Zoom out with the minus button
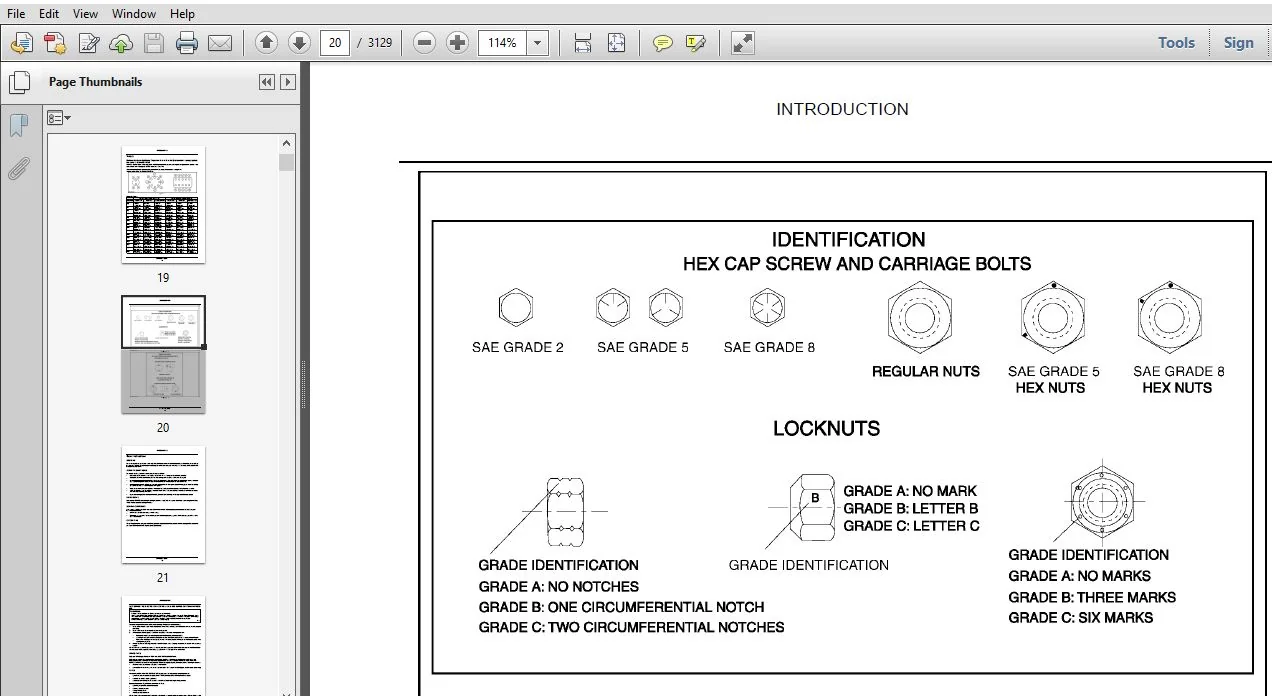The width and height of the screenshot is (1272, 696). (x=424, y=43)
